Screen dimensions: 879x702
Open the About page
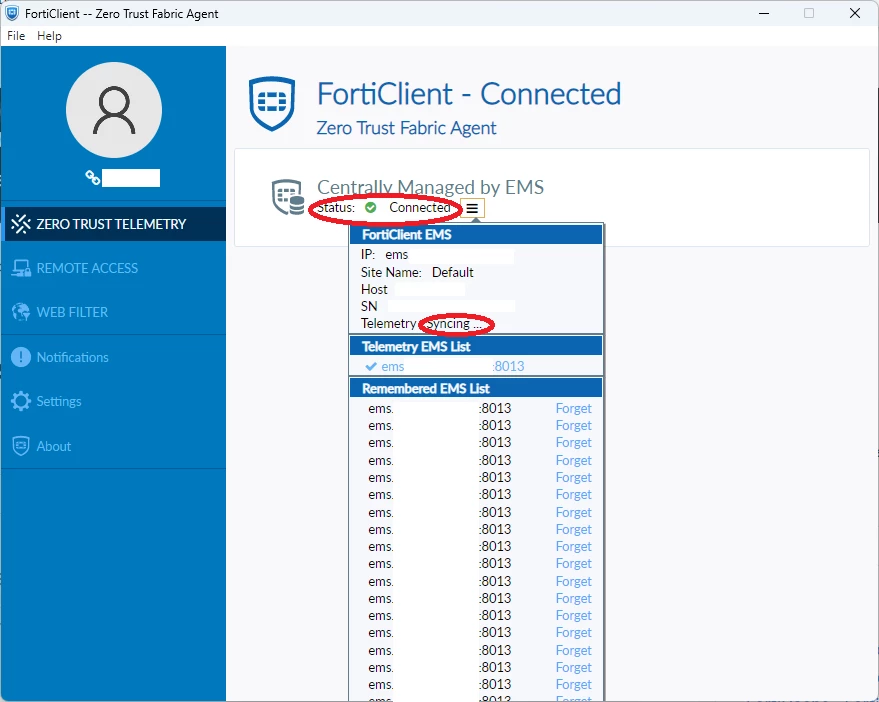click(x=114, y=446)
